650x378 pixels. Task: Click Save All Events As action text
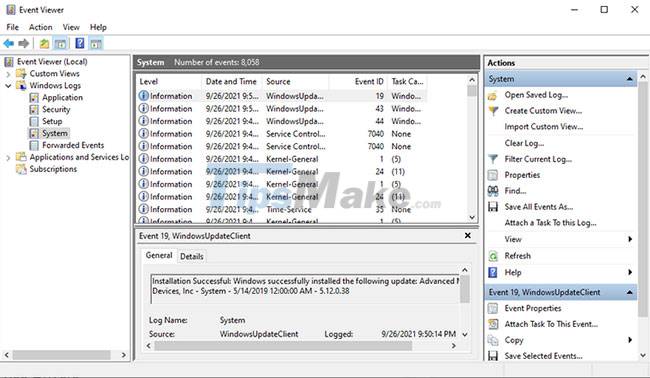tap(539, 207)
